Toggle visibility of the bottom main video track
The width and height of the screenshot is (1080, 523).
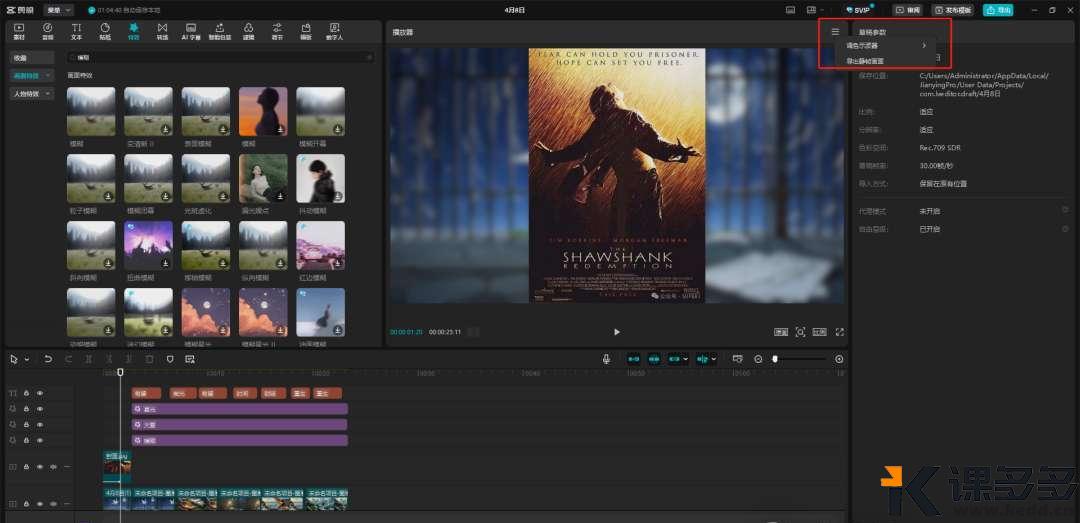40,504
